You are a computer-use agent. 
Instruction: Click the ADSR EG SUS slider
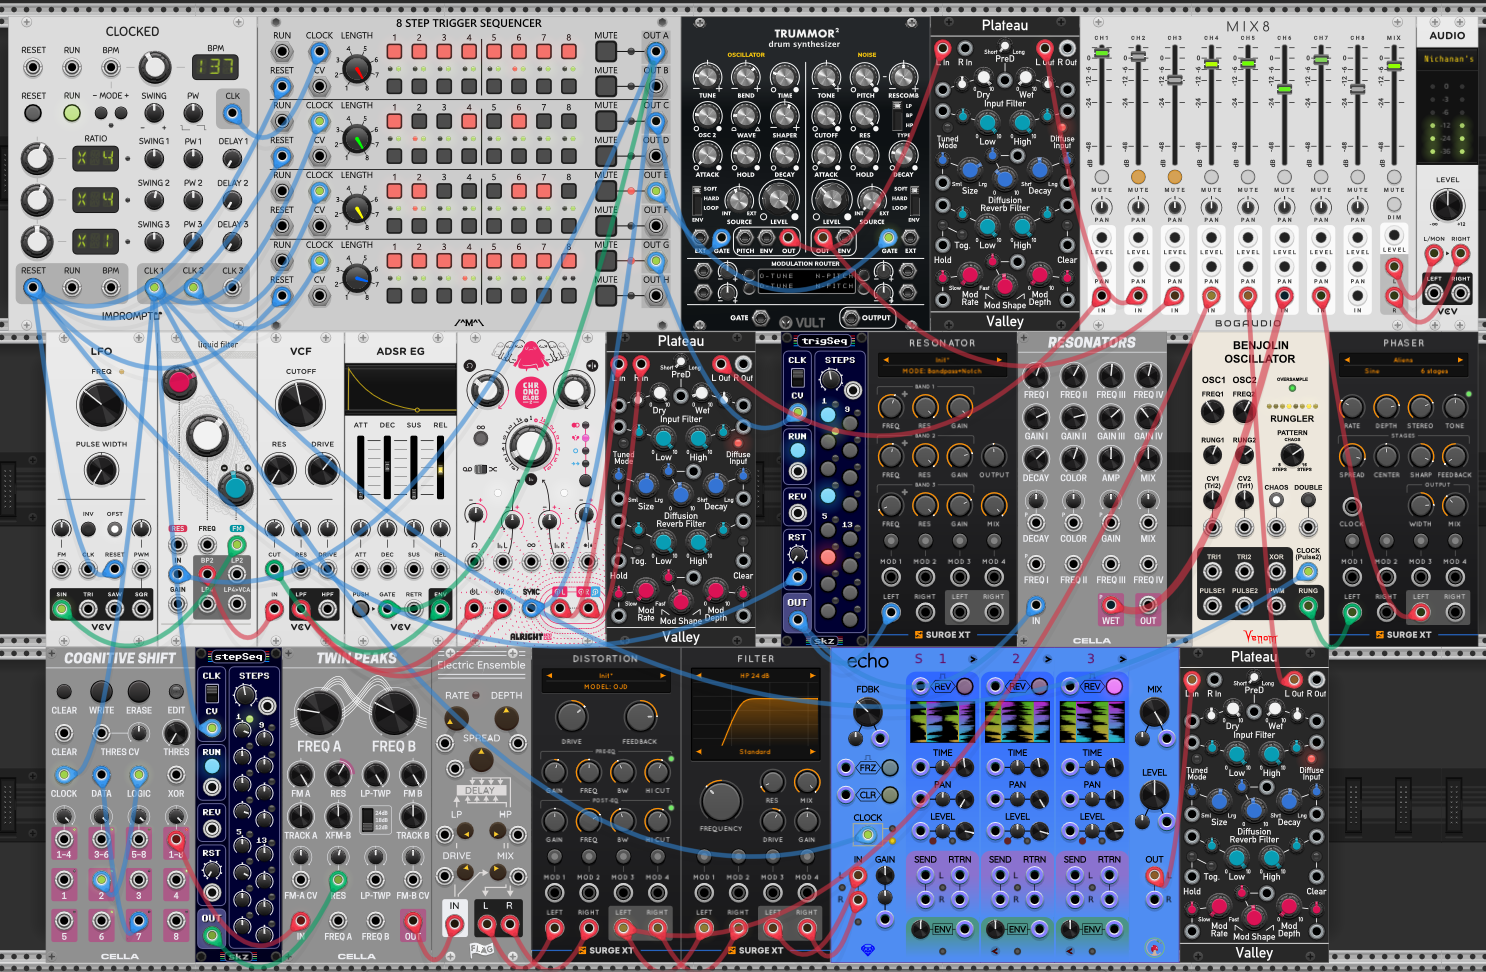(x=413, y=468)
